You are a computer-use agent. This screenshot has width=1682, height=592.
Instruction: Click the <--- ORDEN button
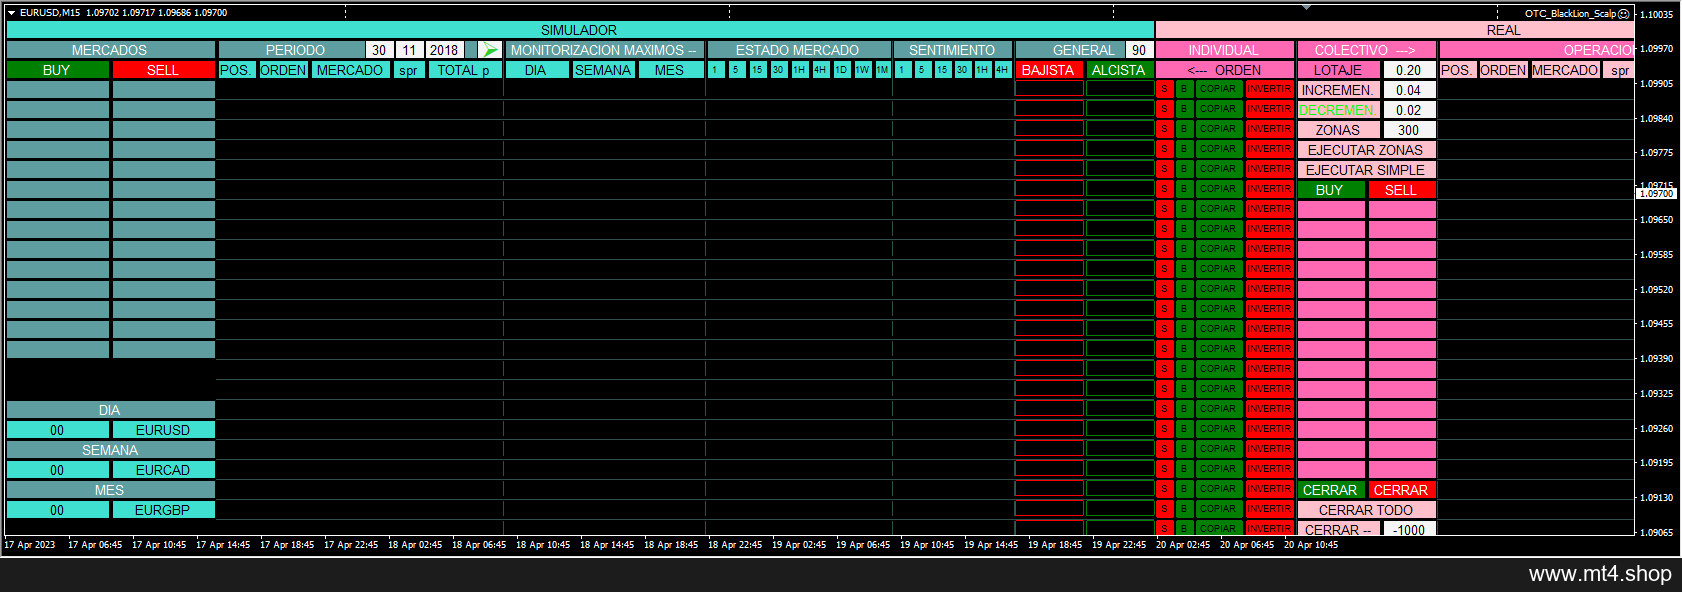pos(1224,70)
